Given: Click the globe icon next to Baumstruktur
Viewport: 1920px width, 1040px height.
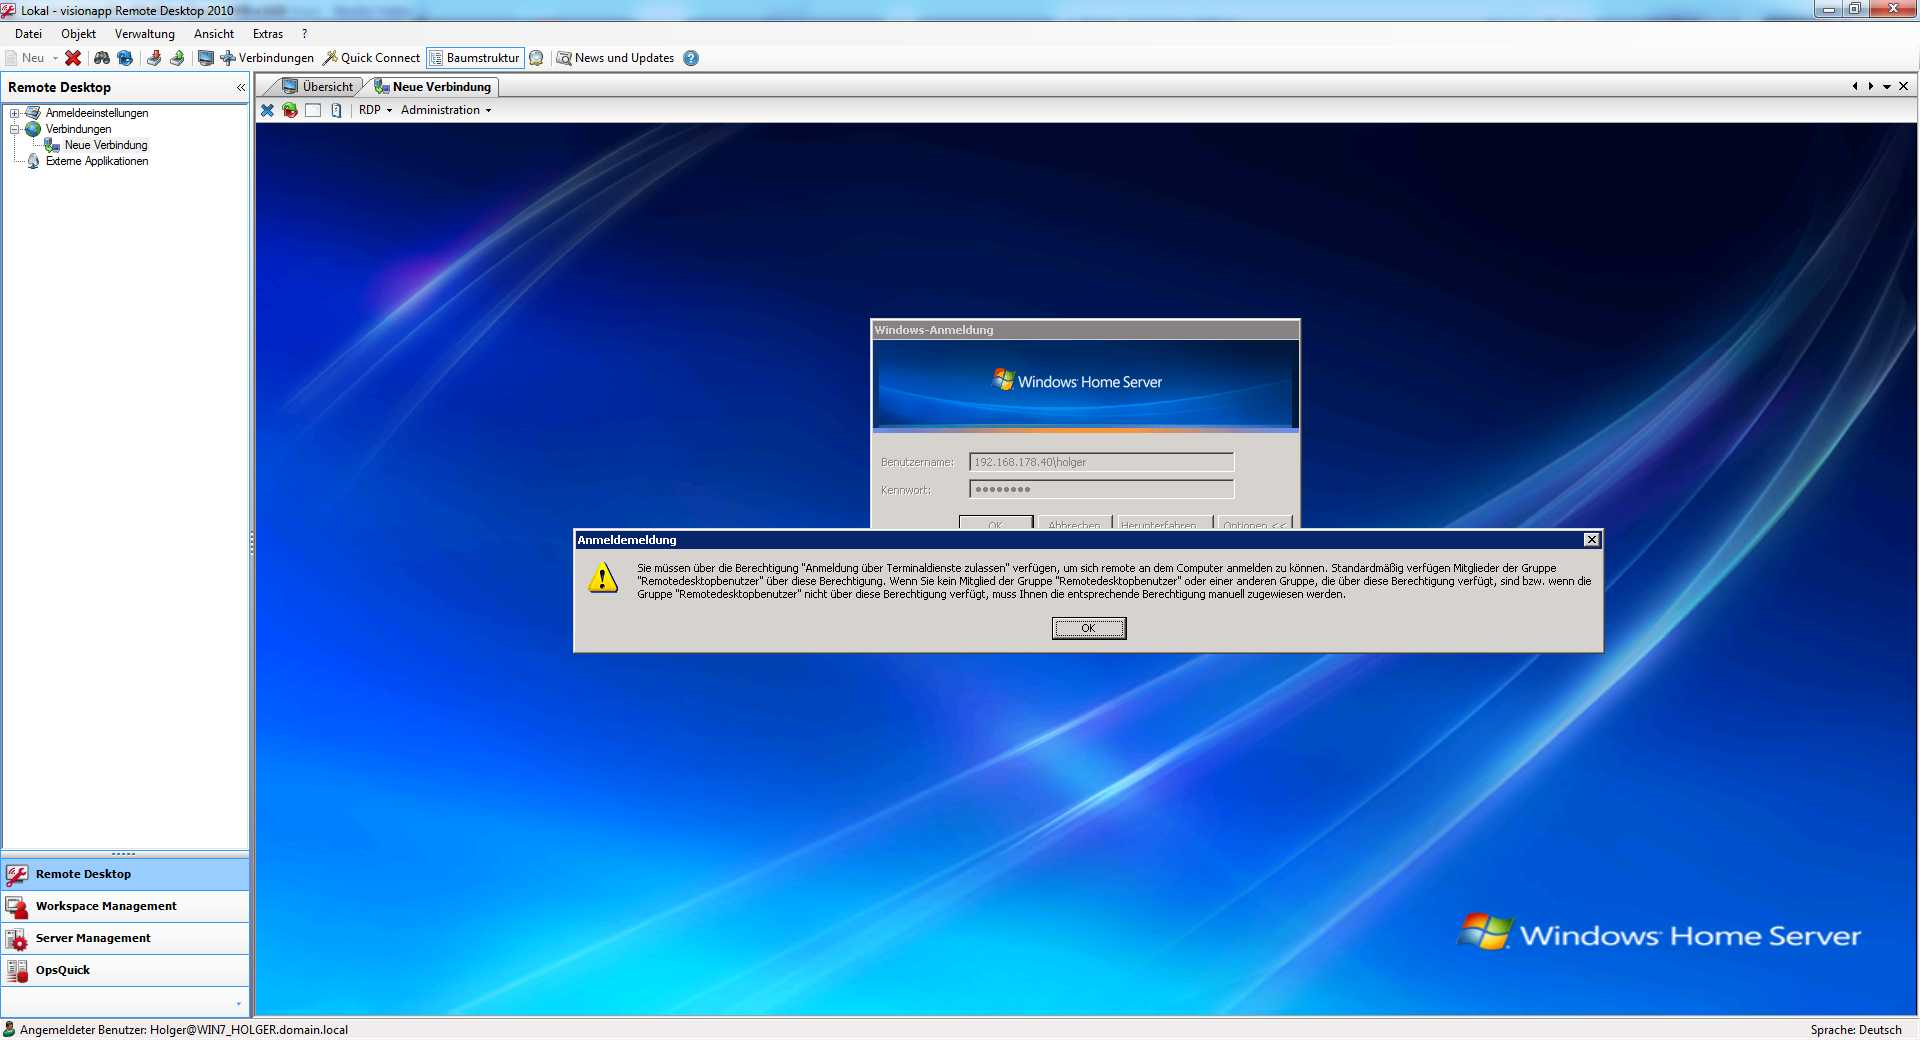Looking at the screenshot, I should [x=536, y=58].
